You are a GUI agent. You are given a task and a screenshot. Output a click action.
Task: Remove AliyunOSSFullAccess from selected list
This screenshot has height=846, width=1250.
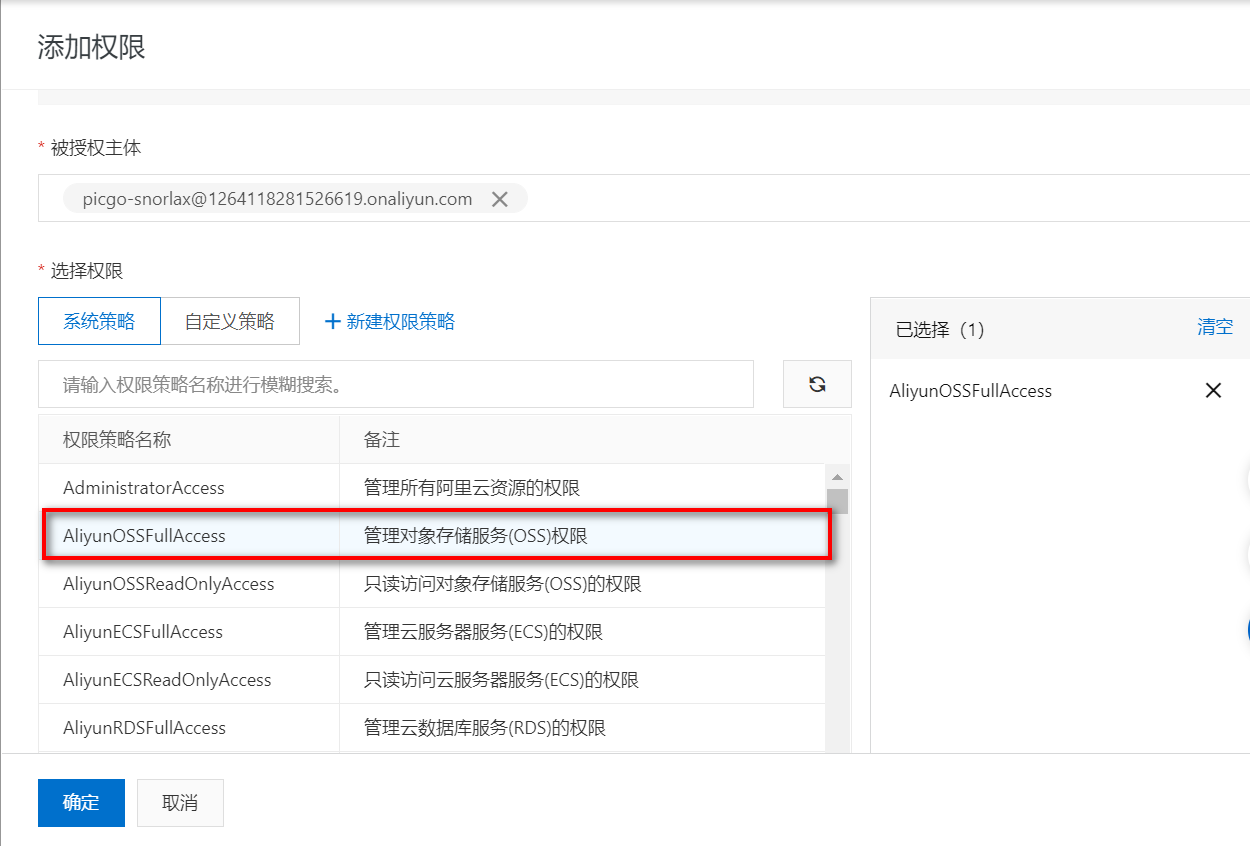(1213, 391)
